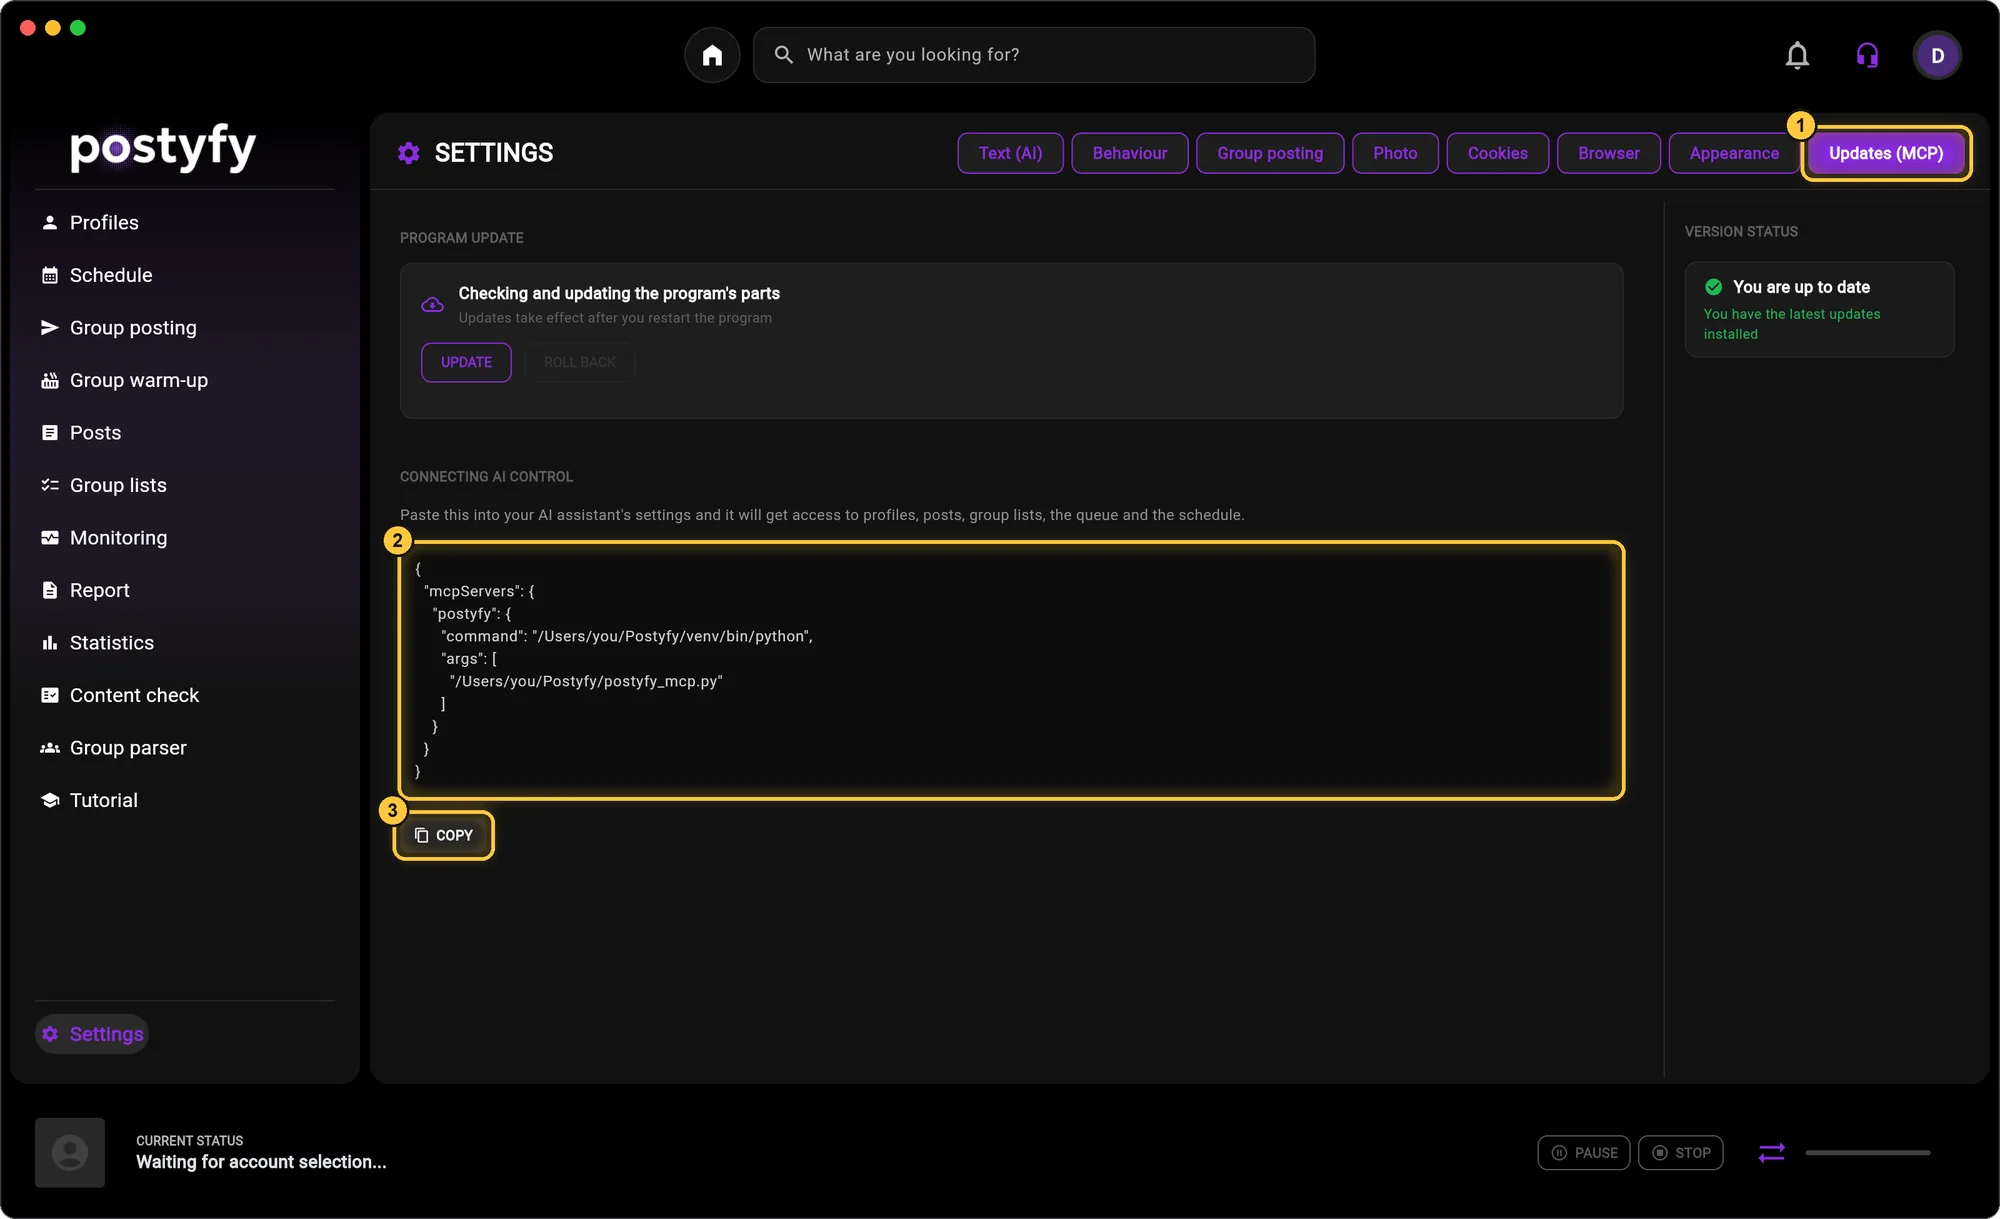Click the cloud update icon
Image resolution: width=2000 pixels, height=1219 pixels.
click(x=432, y=304)
